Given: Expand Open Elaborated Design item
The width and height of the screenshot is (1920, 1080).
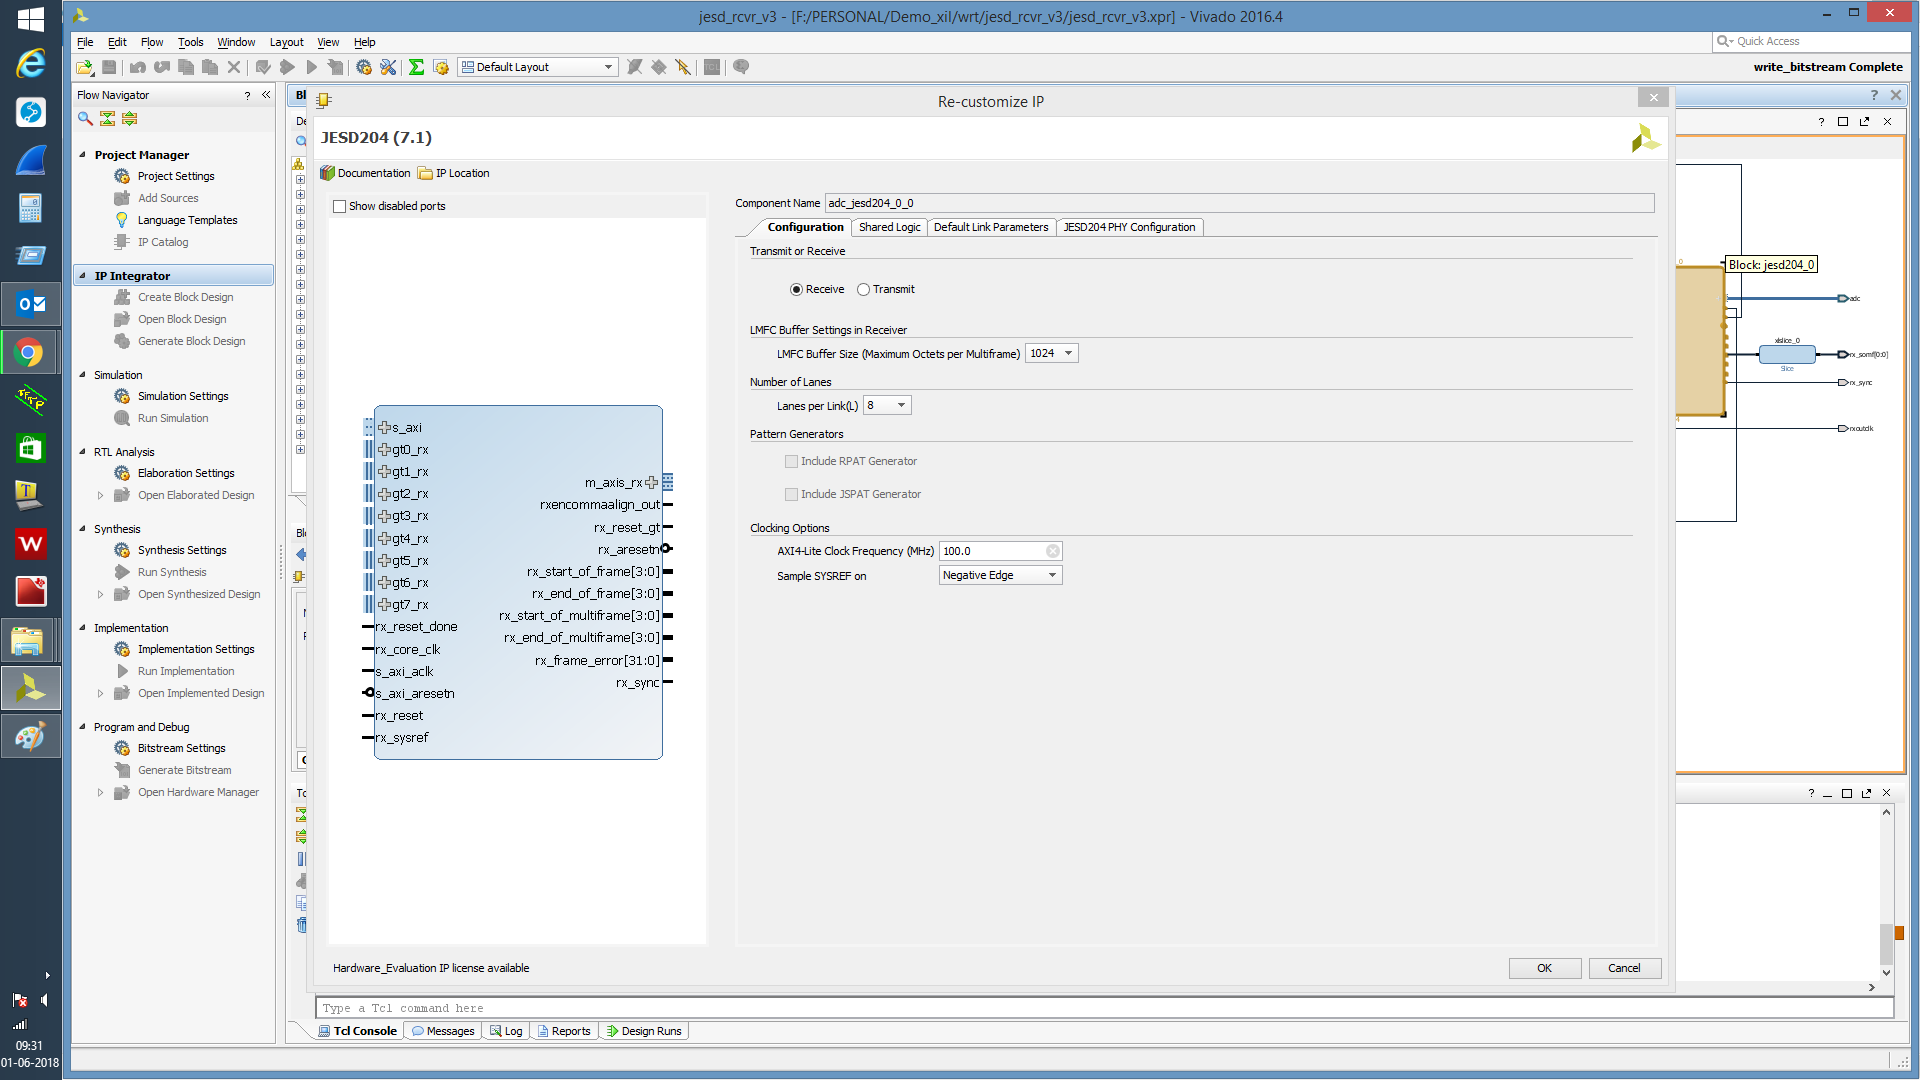Looking at the screenshot, I should (x=100, y=495).
